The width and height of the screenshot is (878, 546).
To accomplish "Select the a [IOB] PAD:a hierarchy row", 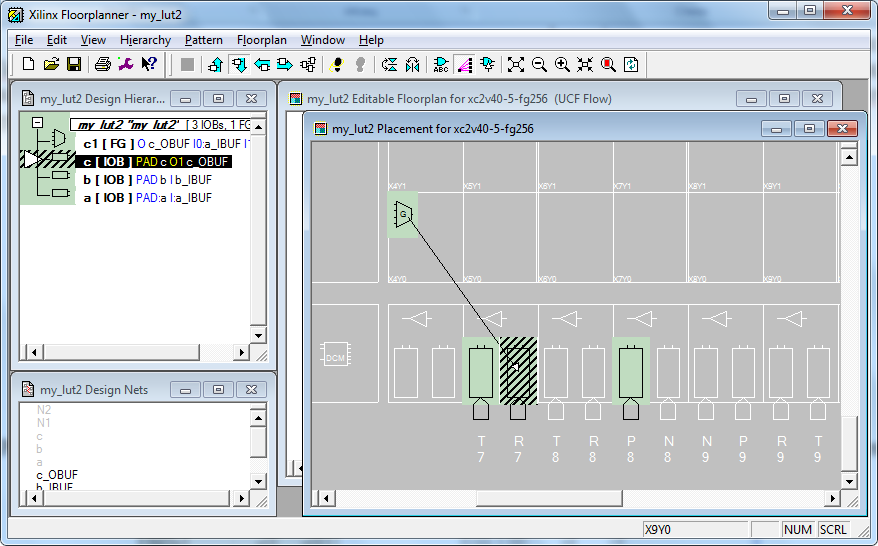I will (x=148, y=198).
